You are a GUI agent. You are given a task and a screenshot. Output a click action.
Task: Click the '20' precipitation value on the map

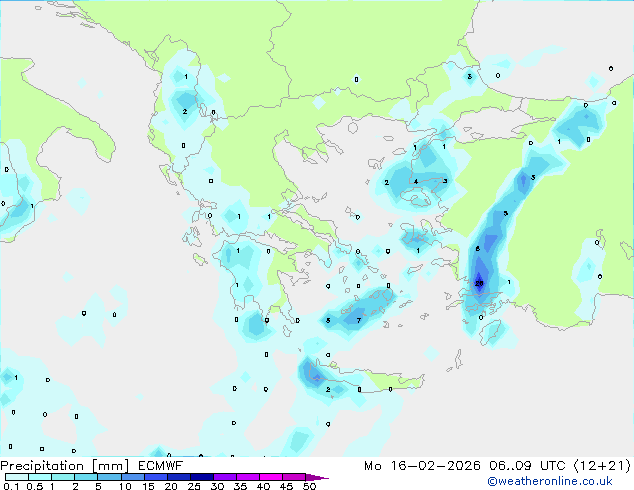[479, 283]
